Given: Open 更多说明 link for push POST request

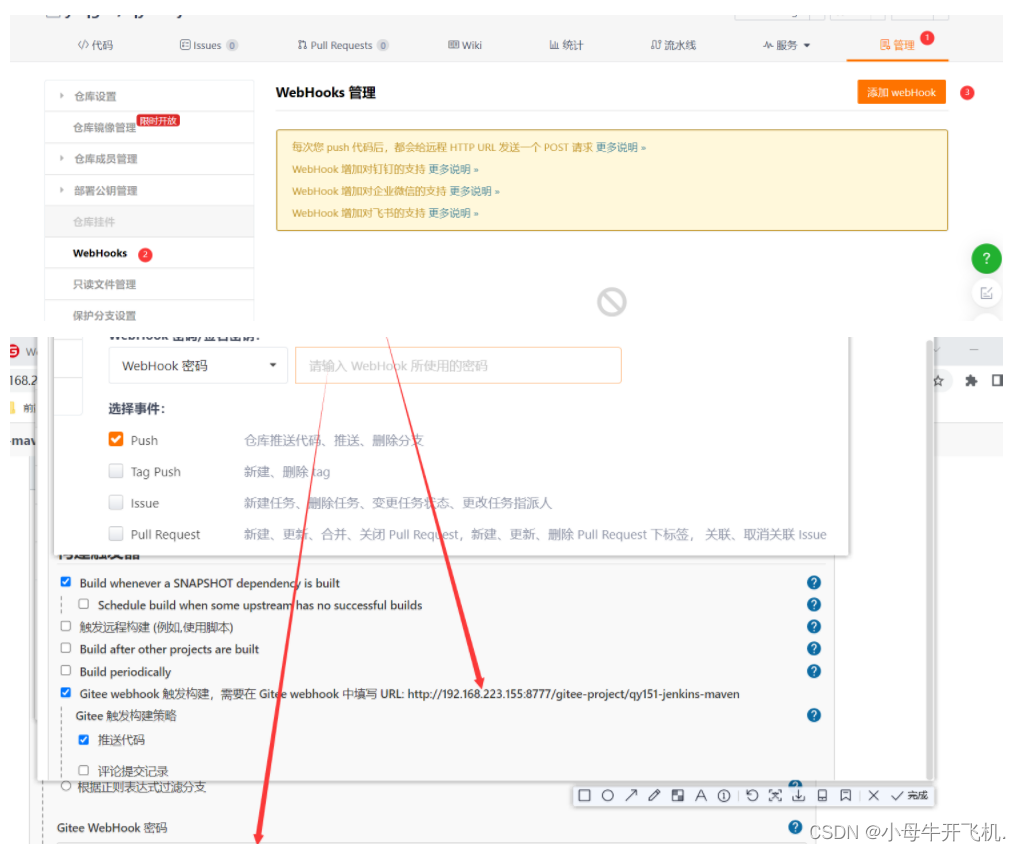Looking at the screenshot, I should pyautogui.click(x=620, y=148).
